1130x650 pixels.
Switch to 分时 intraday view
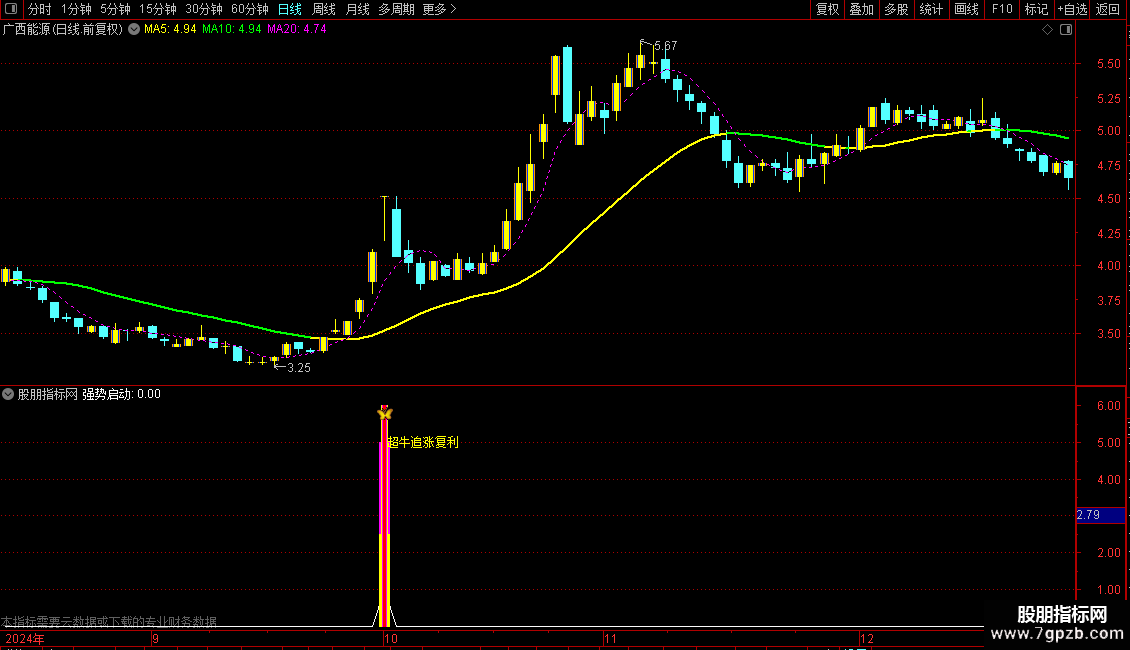40,9
